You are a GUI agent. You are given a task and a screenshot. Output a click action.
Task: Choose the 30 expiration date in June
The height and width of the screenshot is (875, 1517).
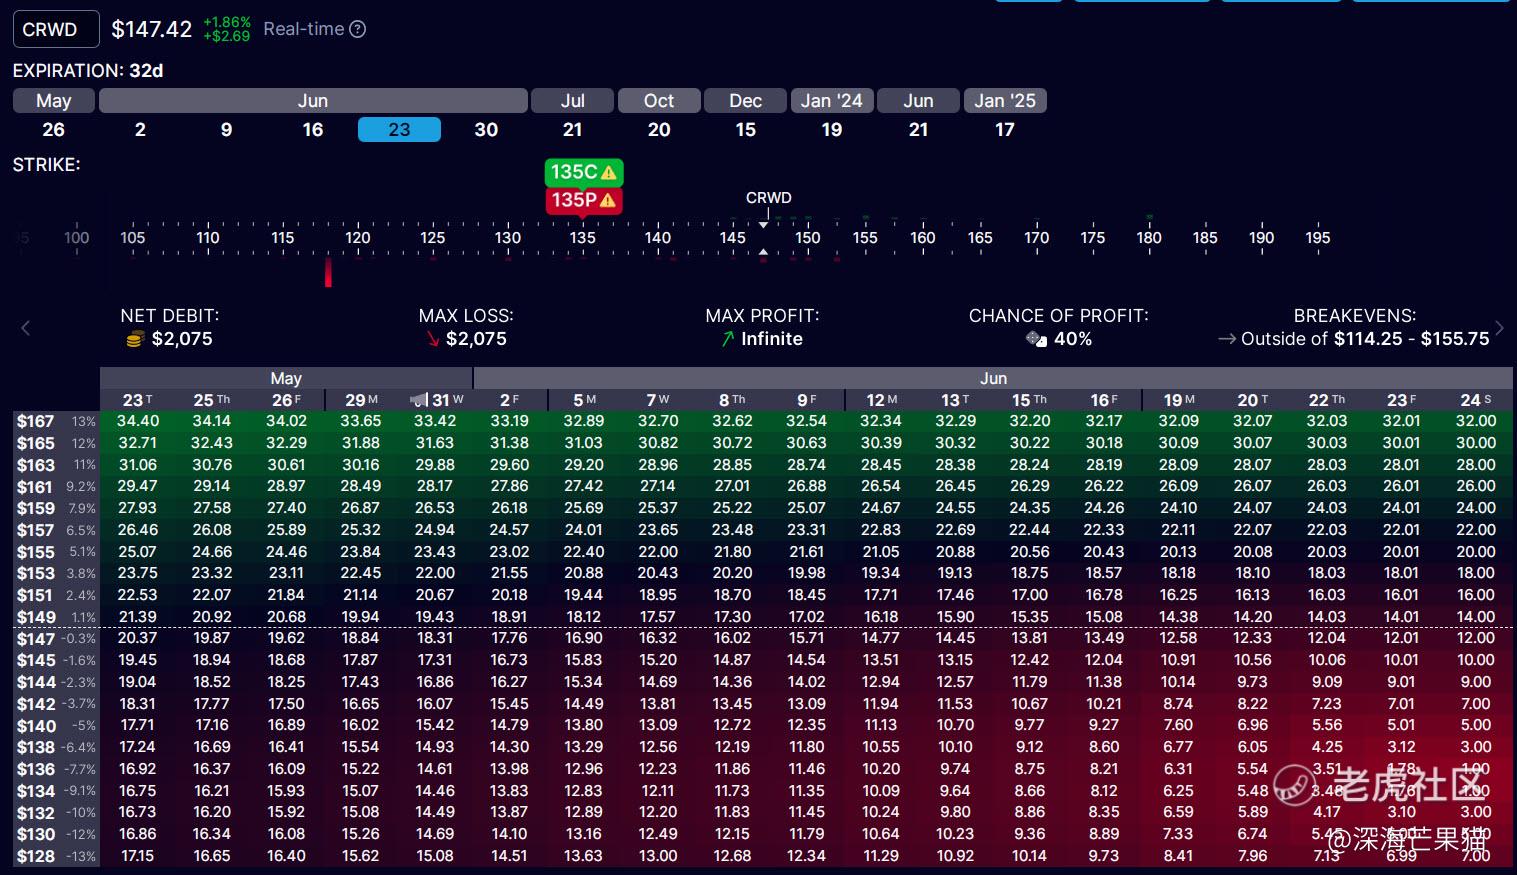click(486, 130)
